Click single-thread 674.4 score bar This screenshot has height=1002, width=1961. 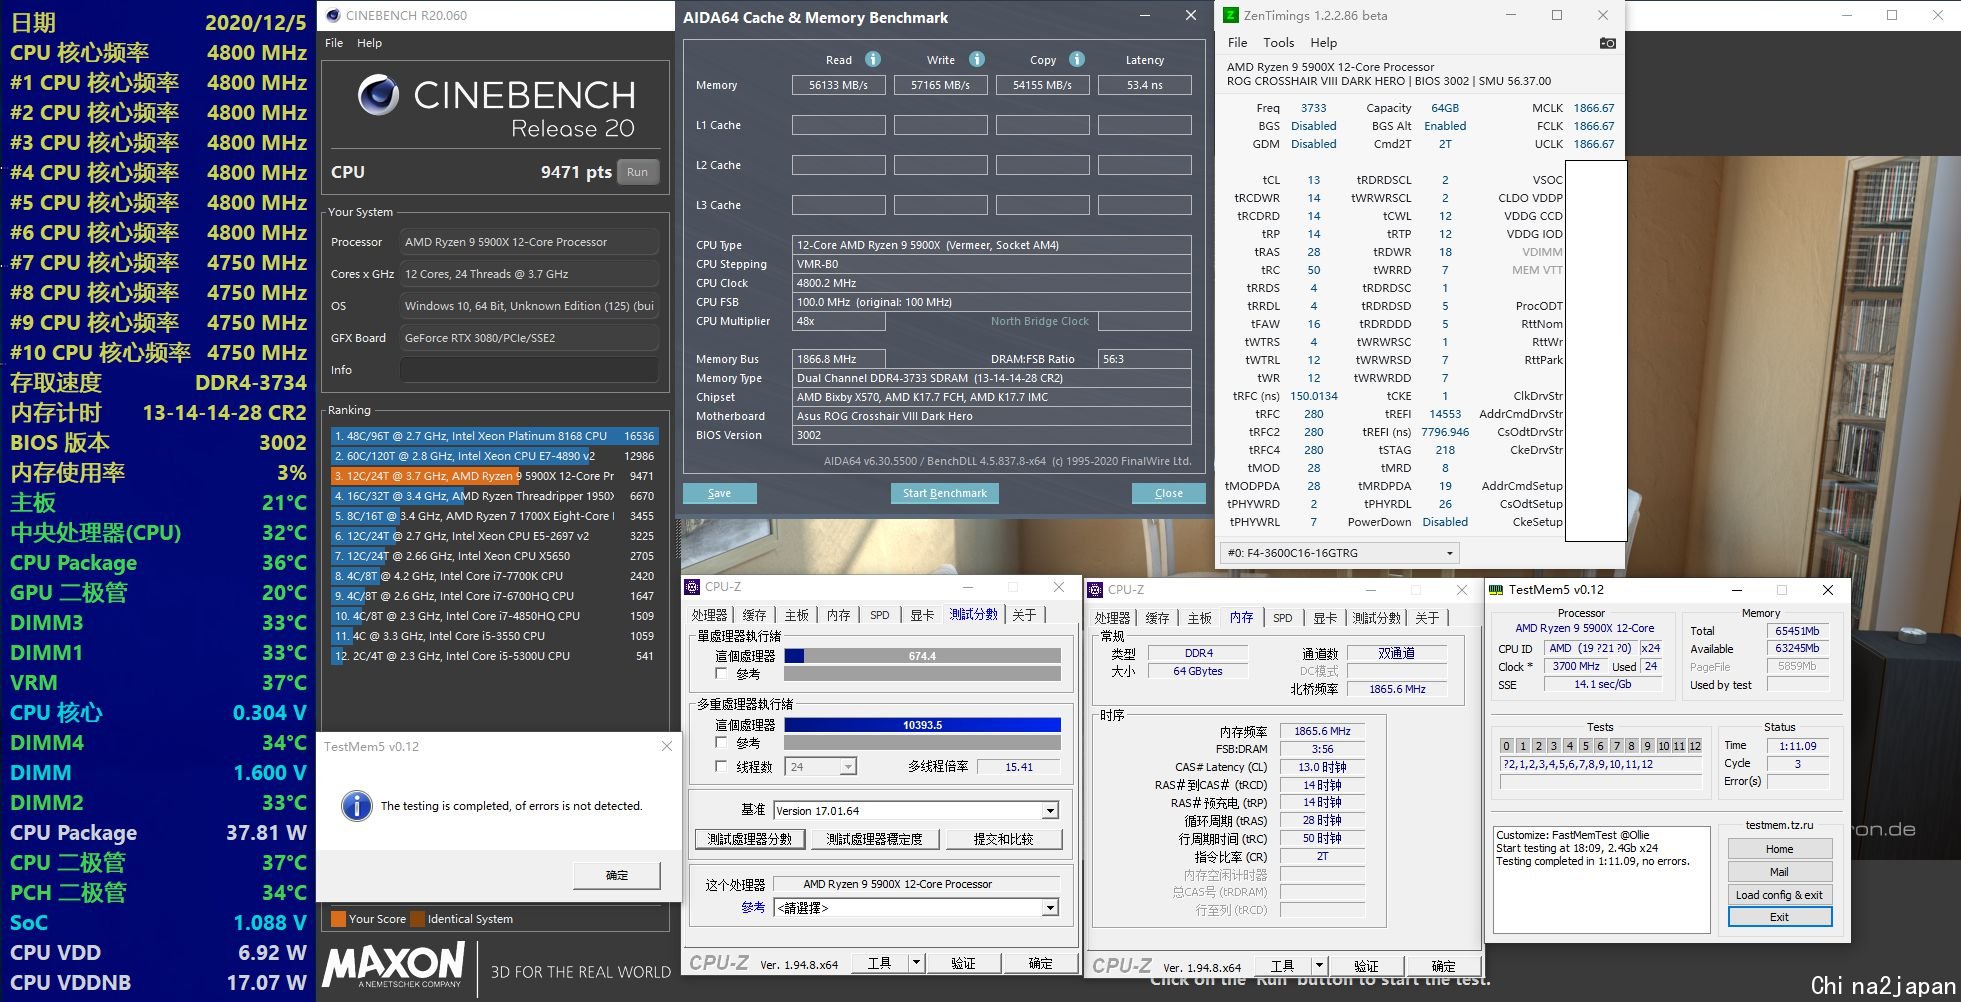pyautogui.click(x=922, y=656)
